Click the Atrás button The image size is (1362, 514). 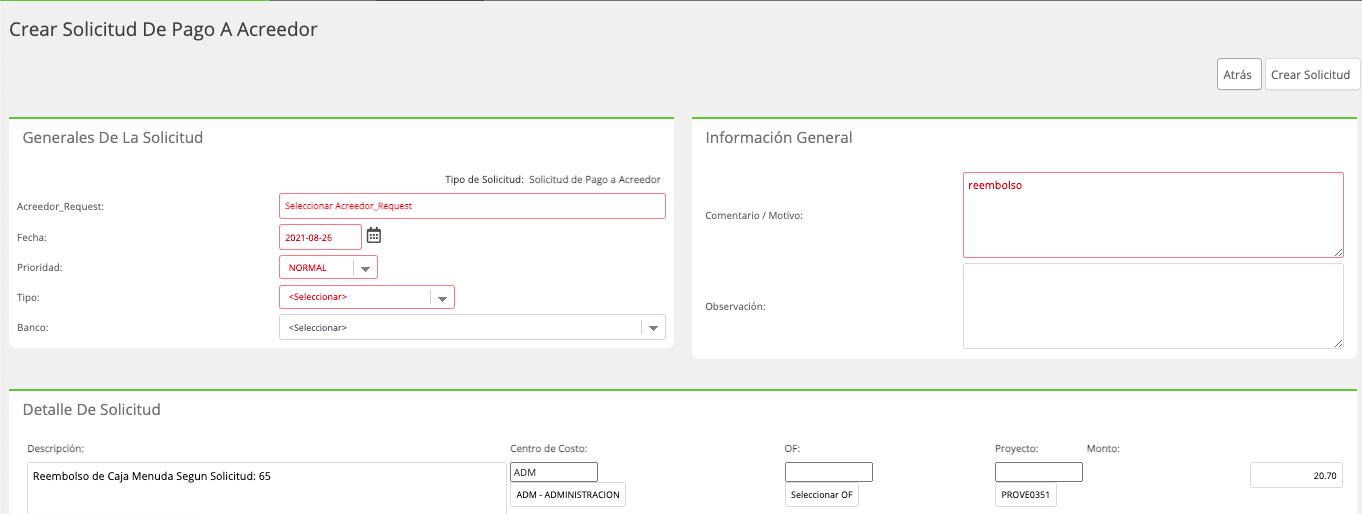[x=1239, y=75]
